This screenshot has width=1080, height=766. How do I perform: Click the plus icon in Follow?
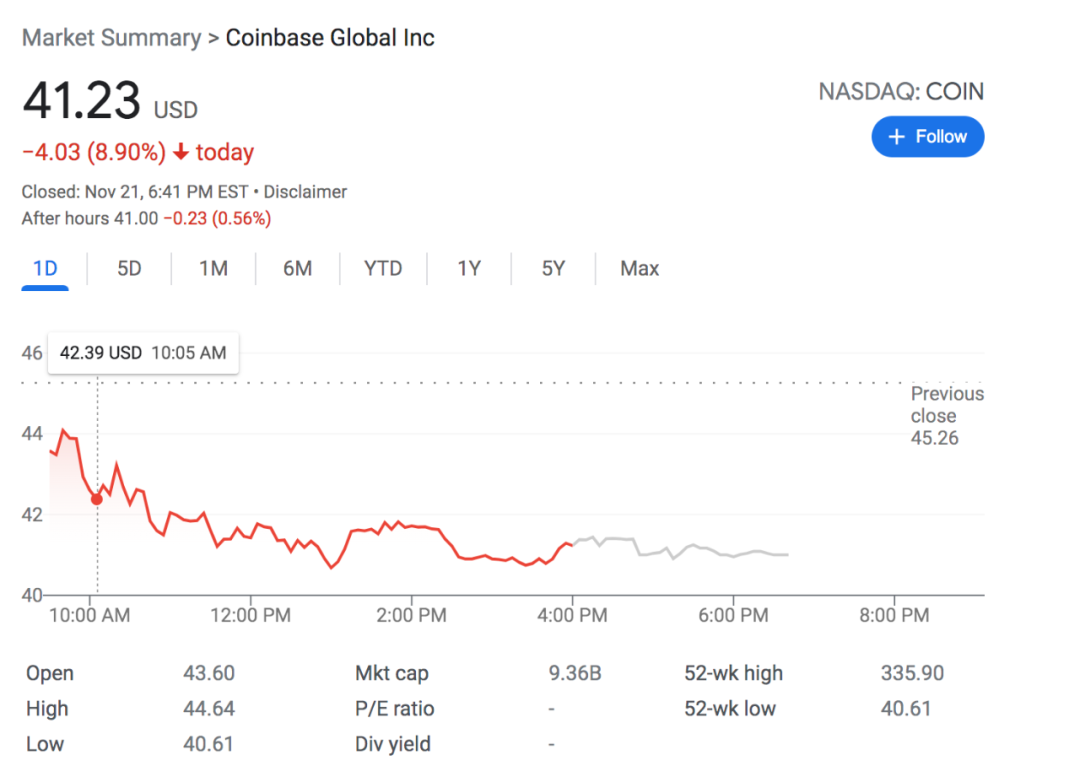[x=896, y=137]
